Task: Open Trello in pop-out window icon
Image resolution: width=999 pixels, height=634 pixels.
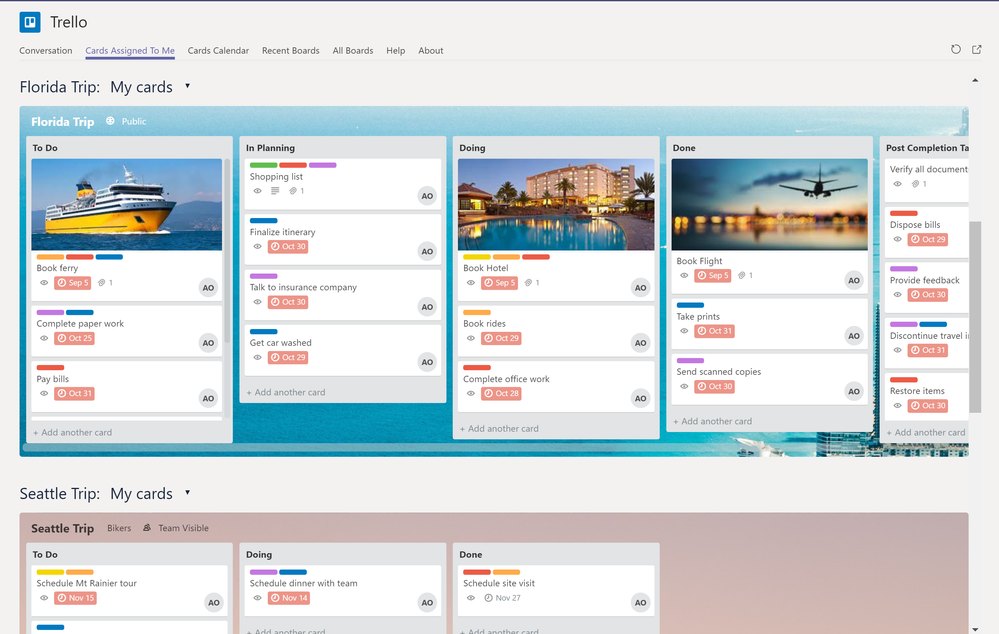Action: tap(977, 49)
